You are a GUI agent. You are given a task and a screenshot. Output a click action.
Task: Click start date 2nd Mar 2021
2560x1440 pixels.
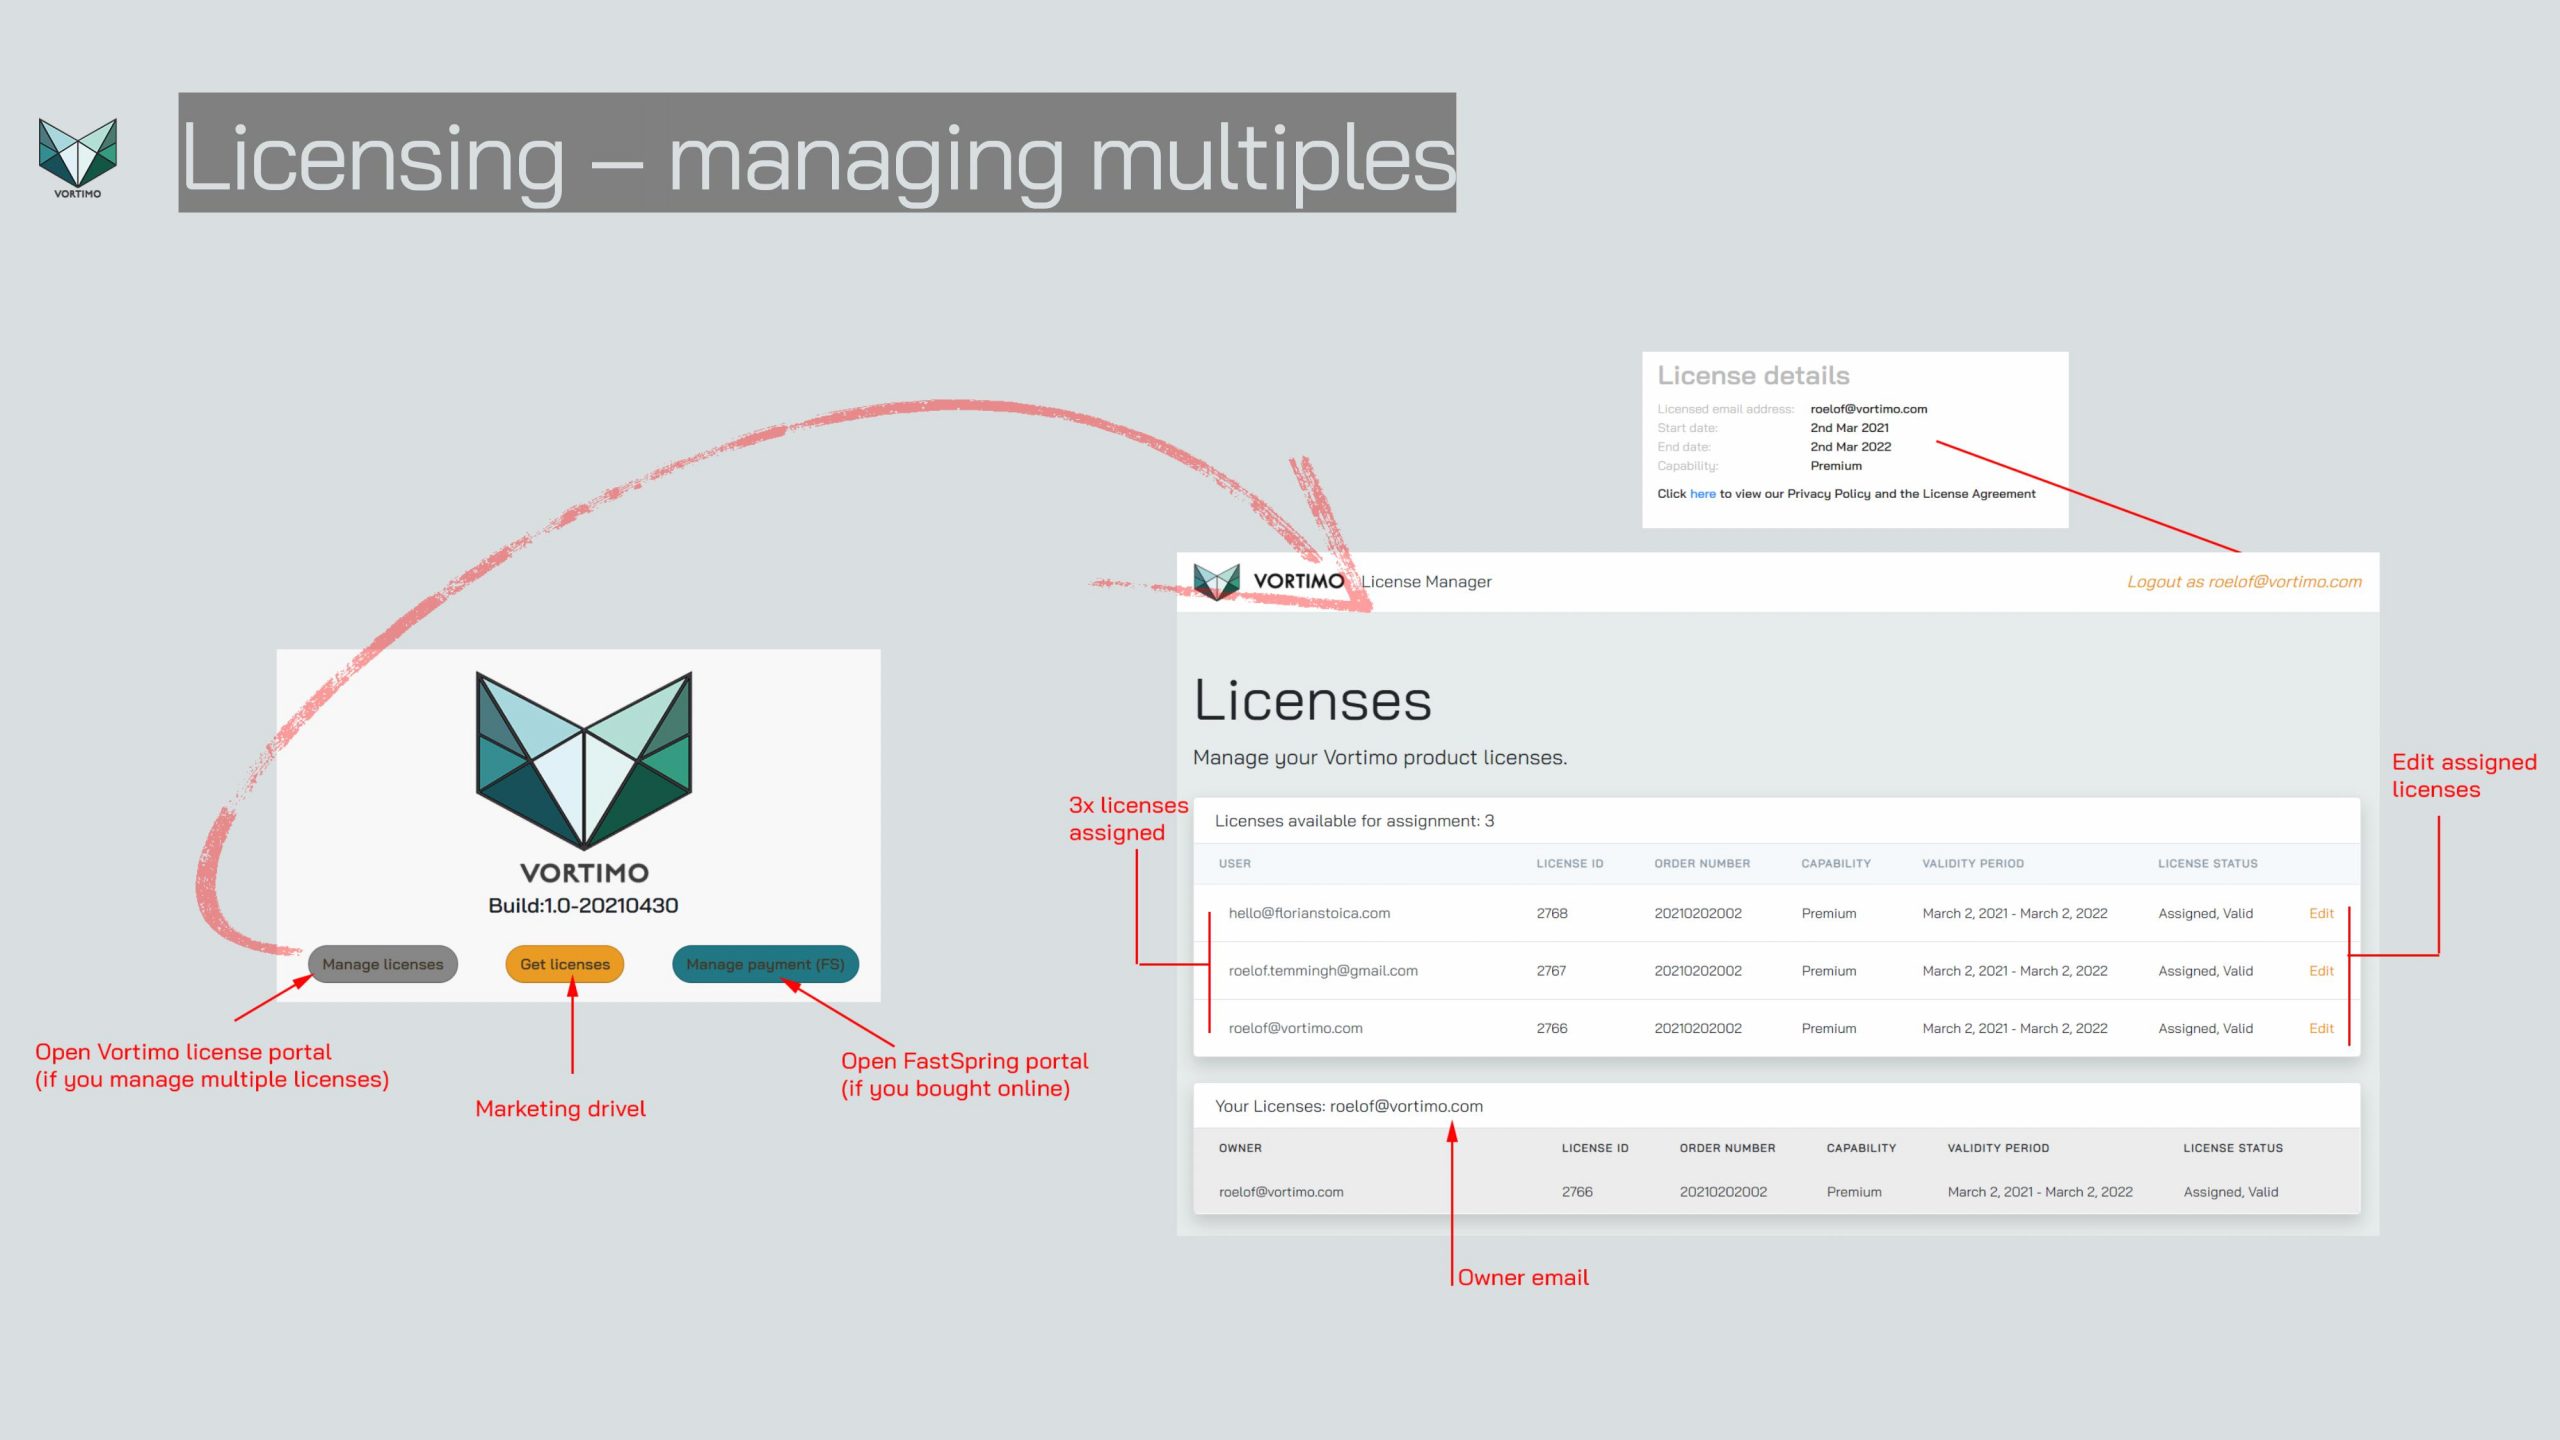1849,428
